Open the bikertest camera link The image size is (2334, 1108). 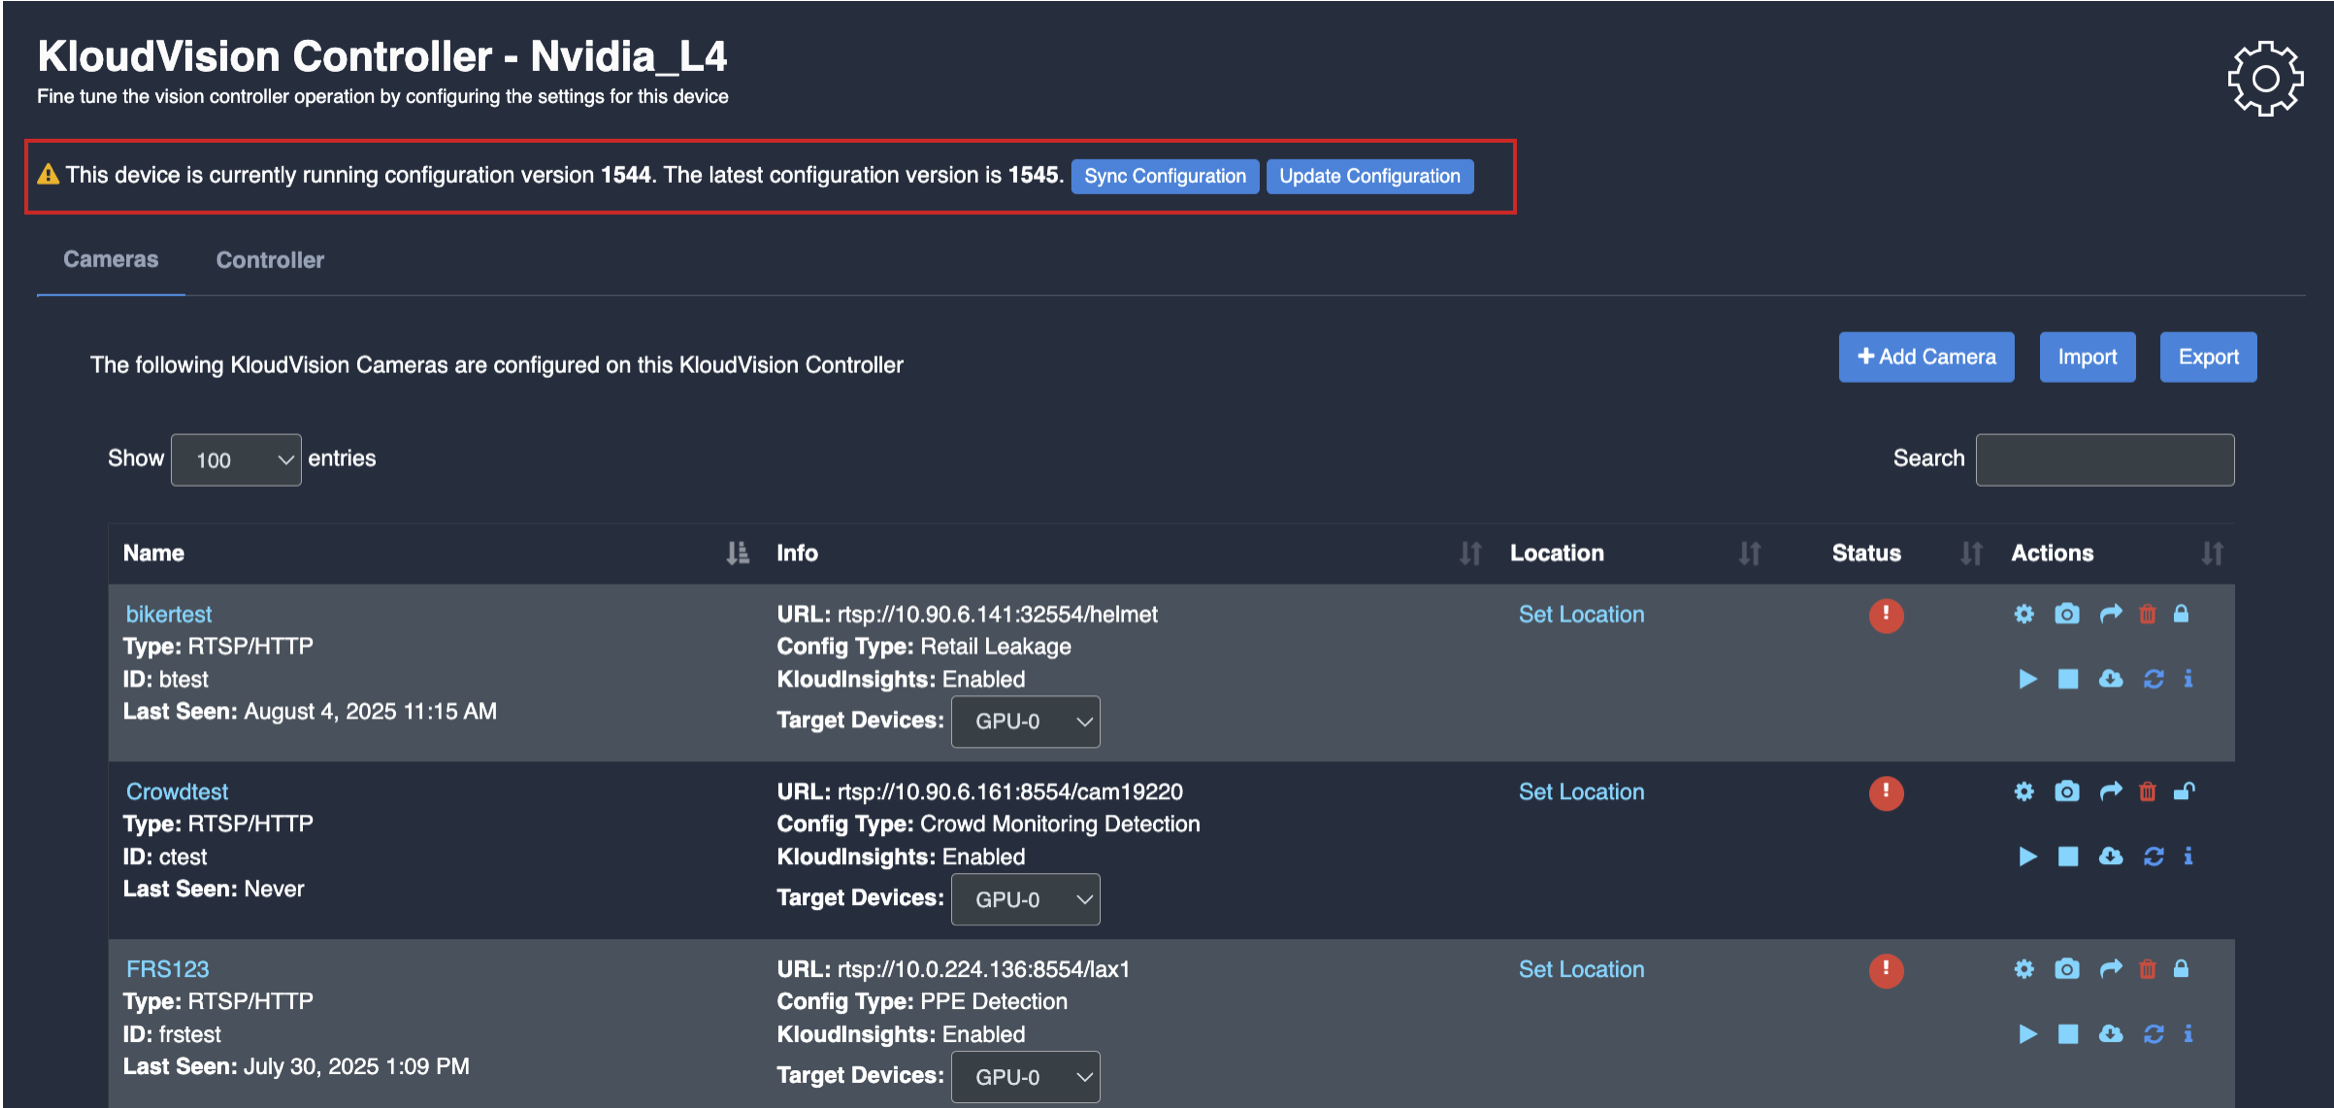coord(169,614)
